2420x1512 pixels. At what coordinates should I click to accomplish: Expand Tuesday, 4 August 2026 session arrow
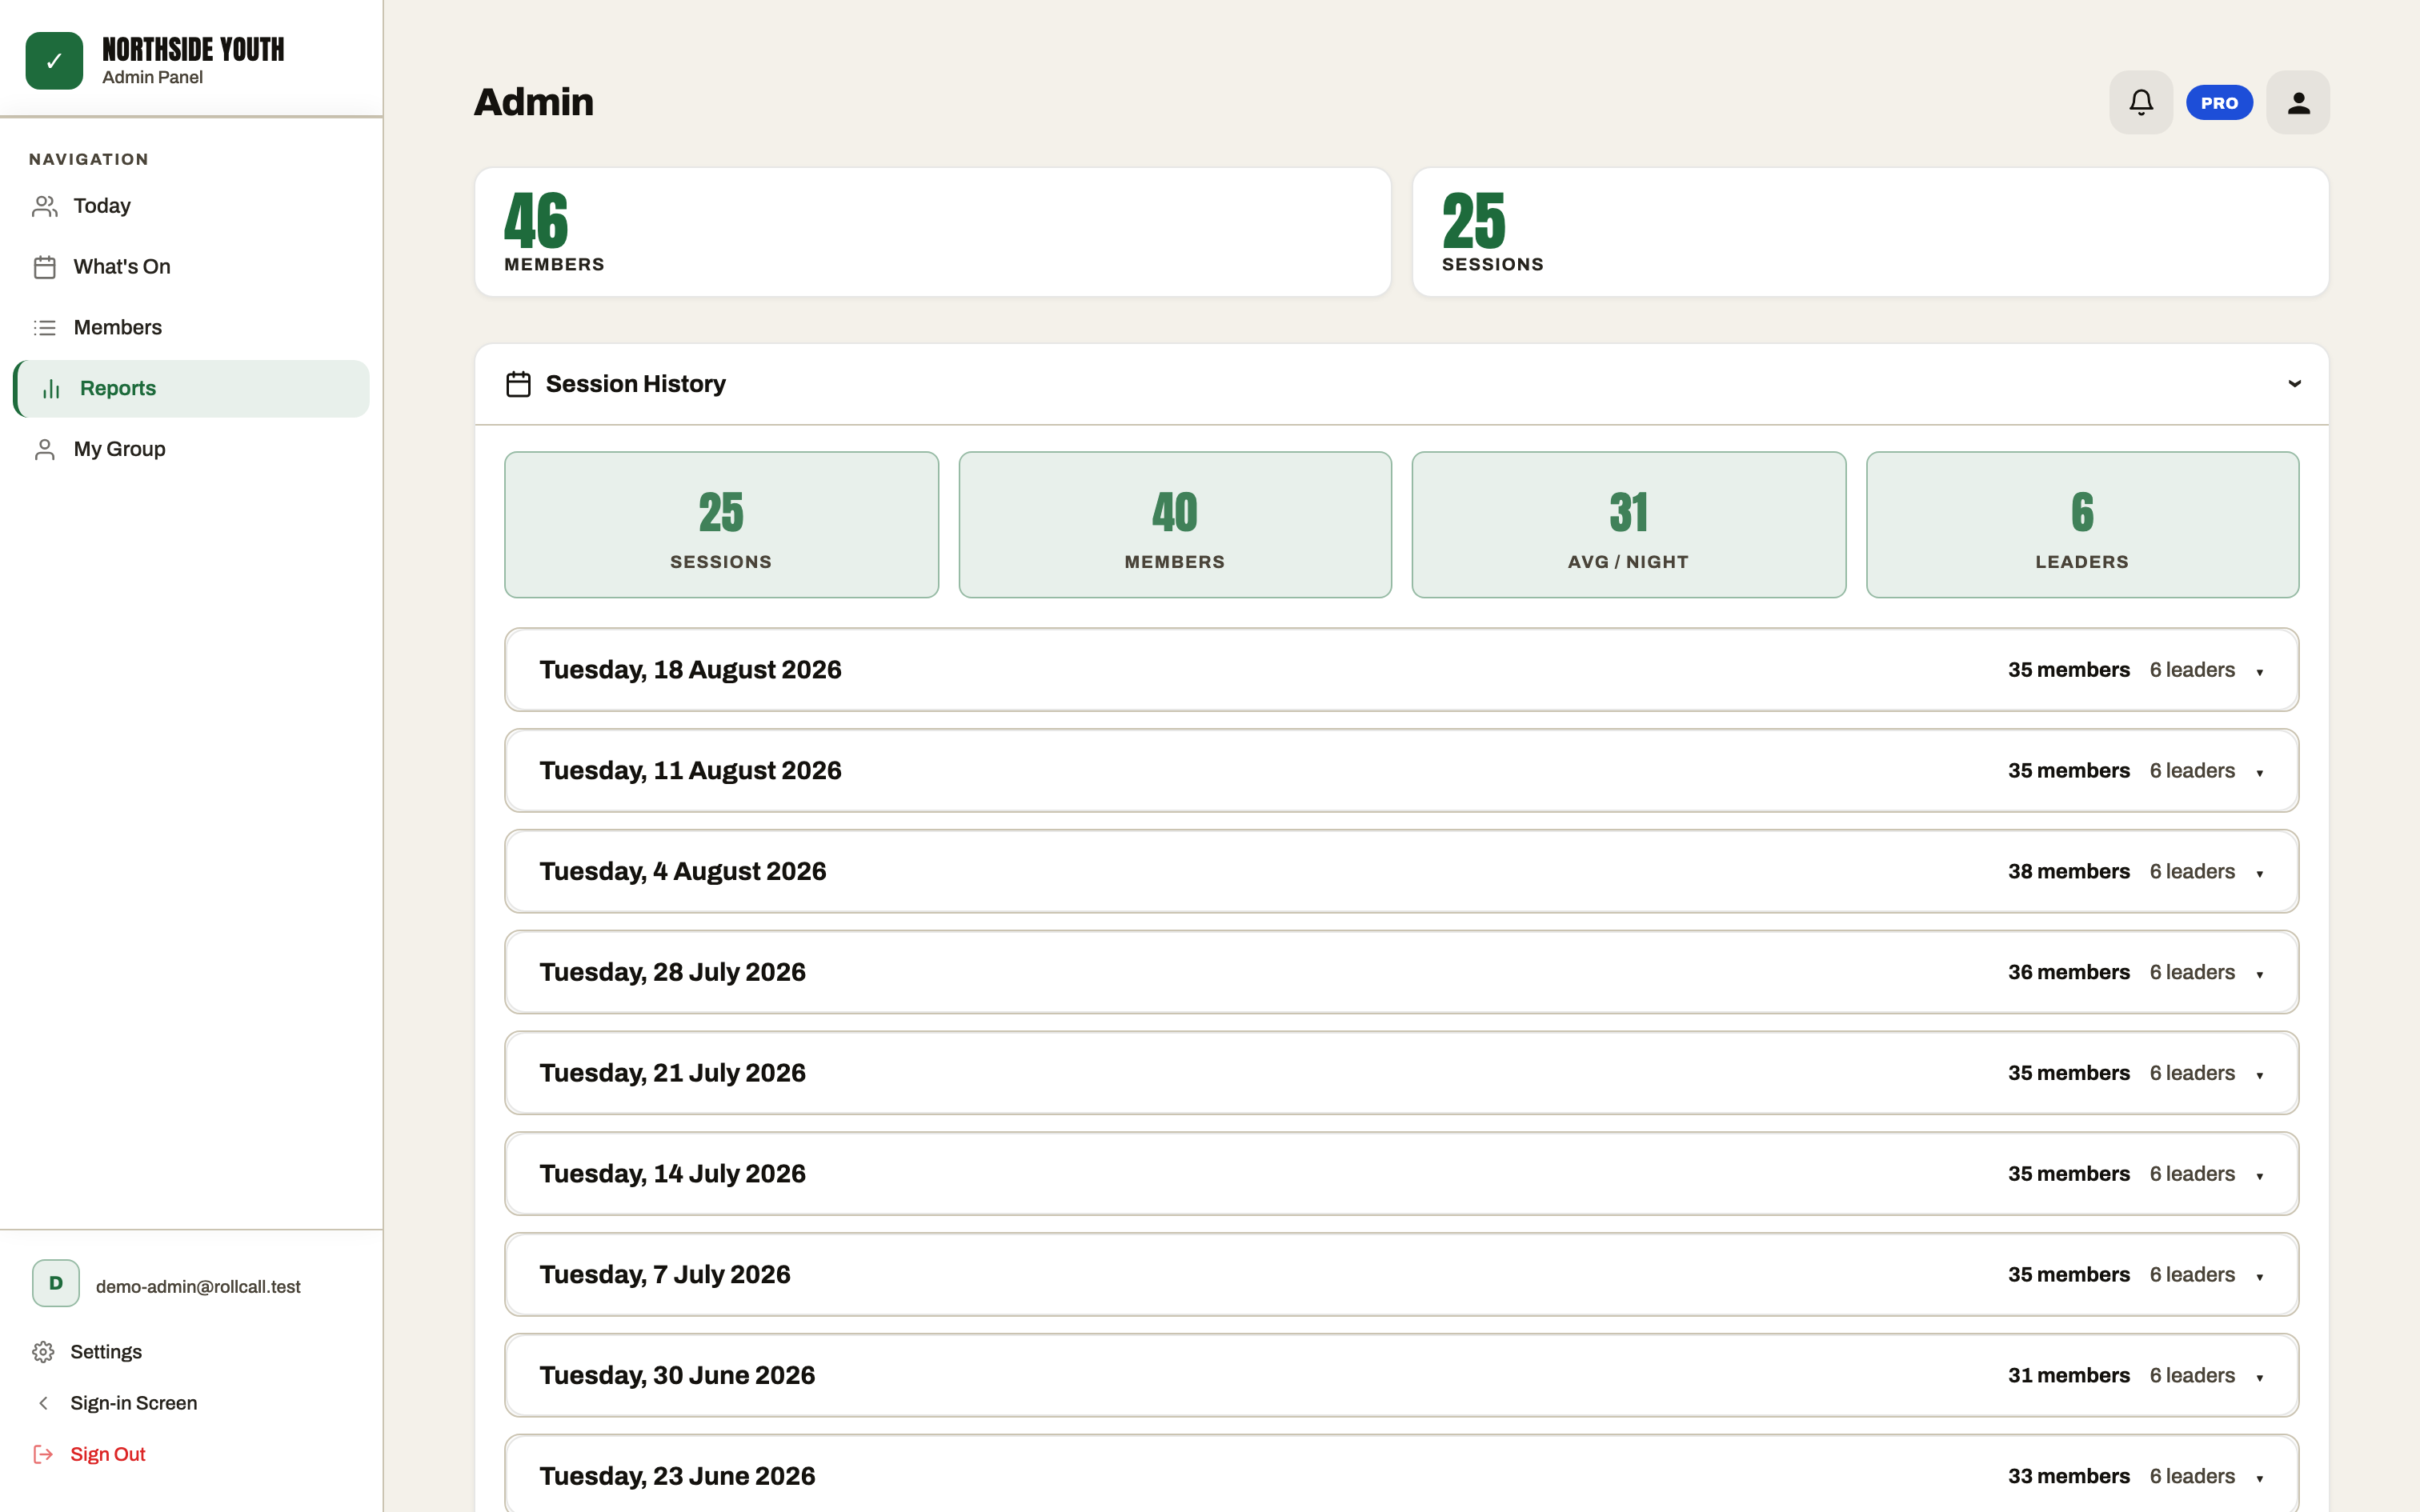point(2259,874)
